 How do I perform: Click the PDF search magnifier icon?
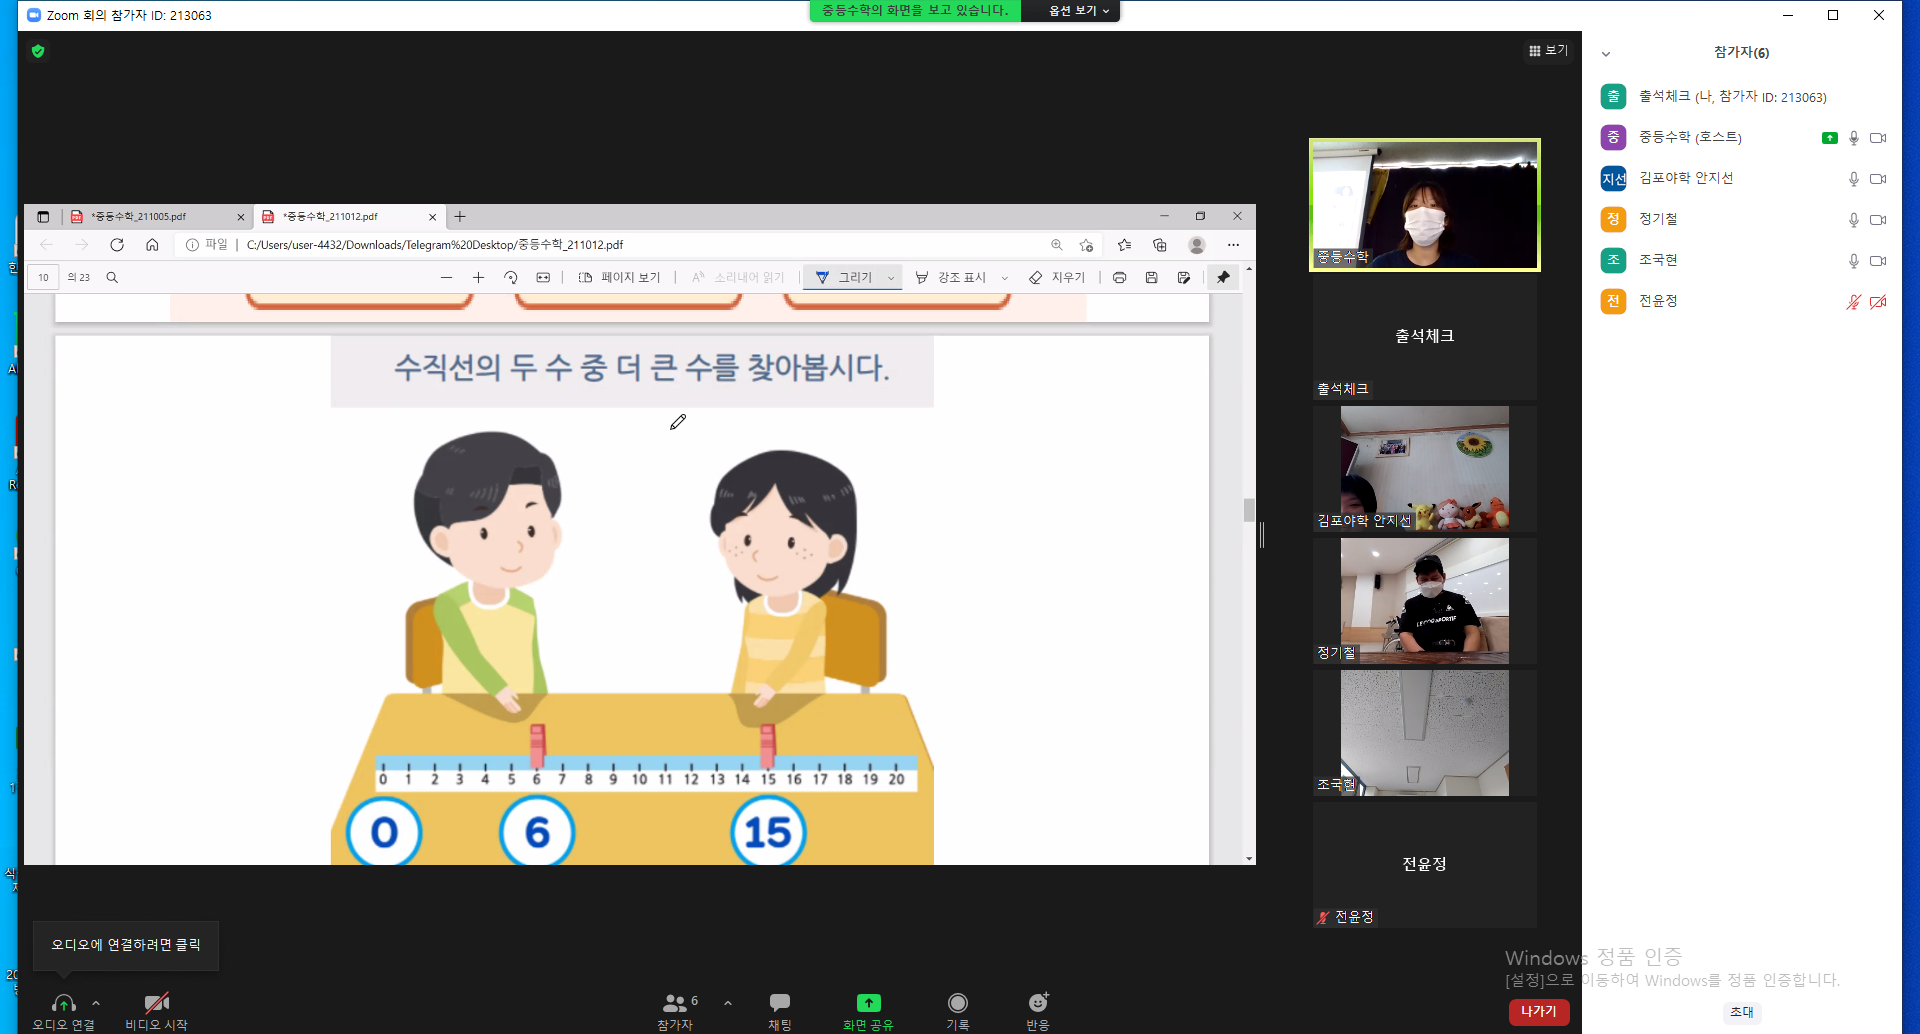[x=112, y=278]
